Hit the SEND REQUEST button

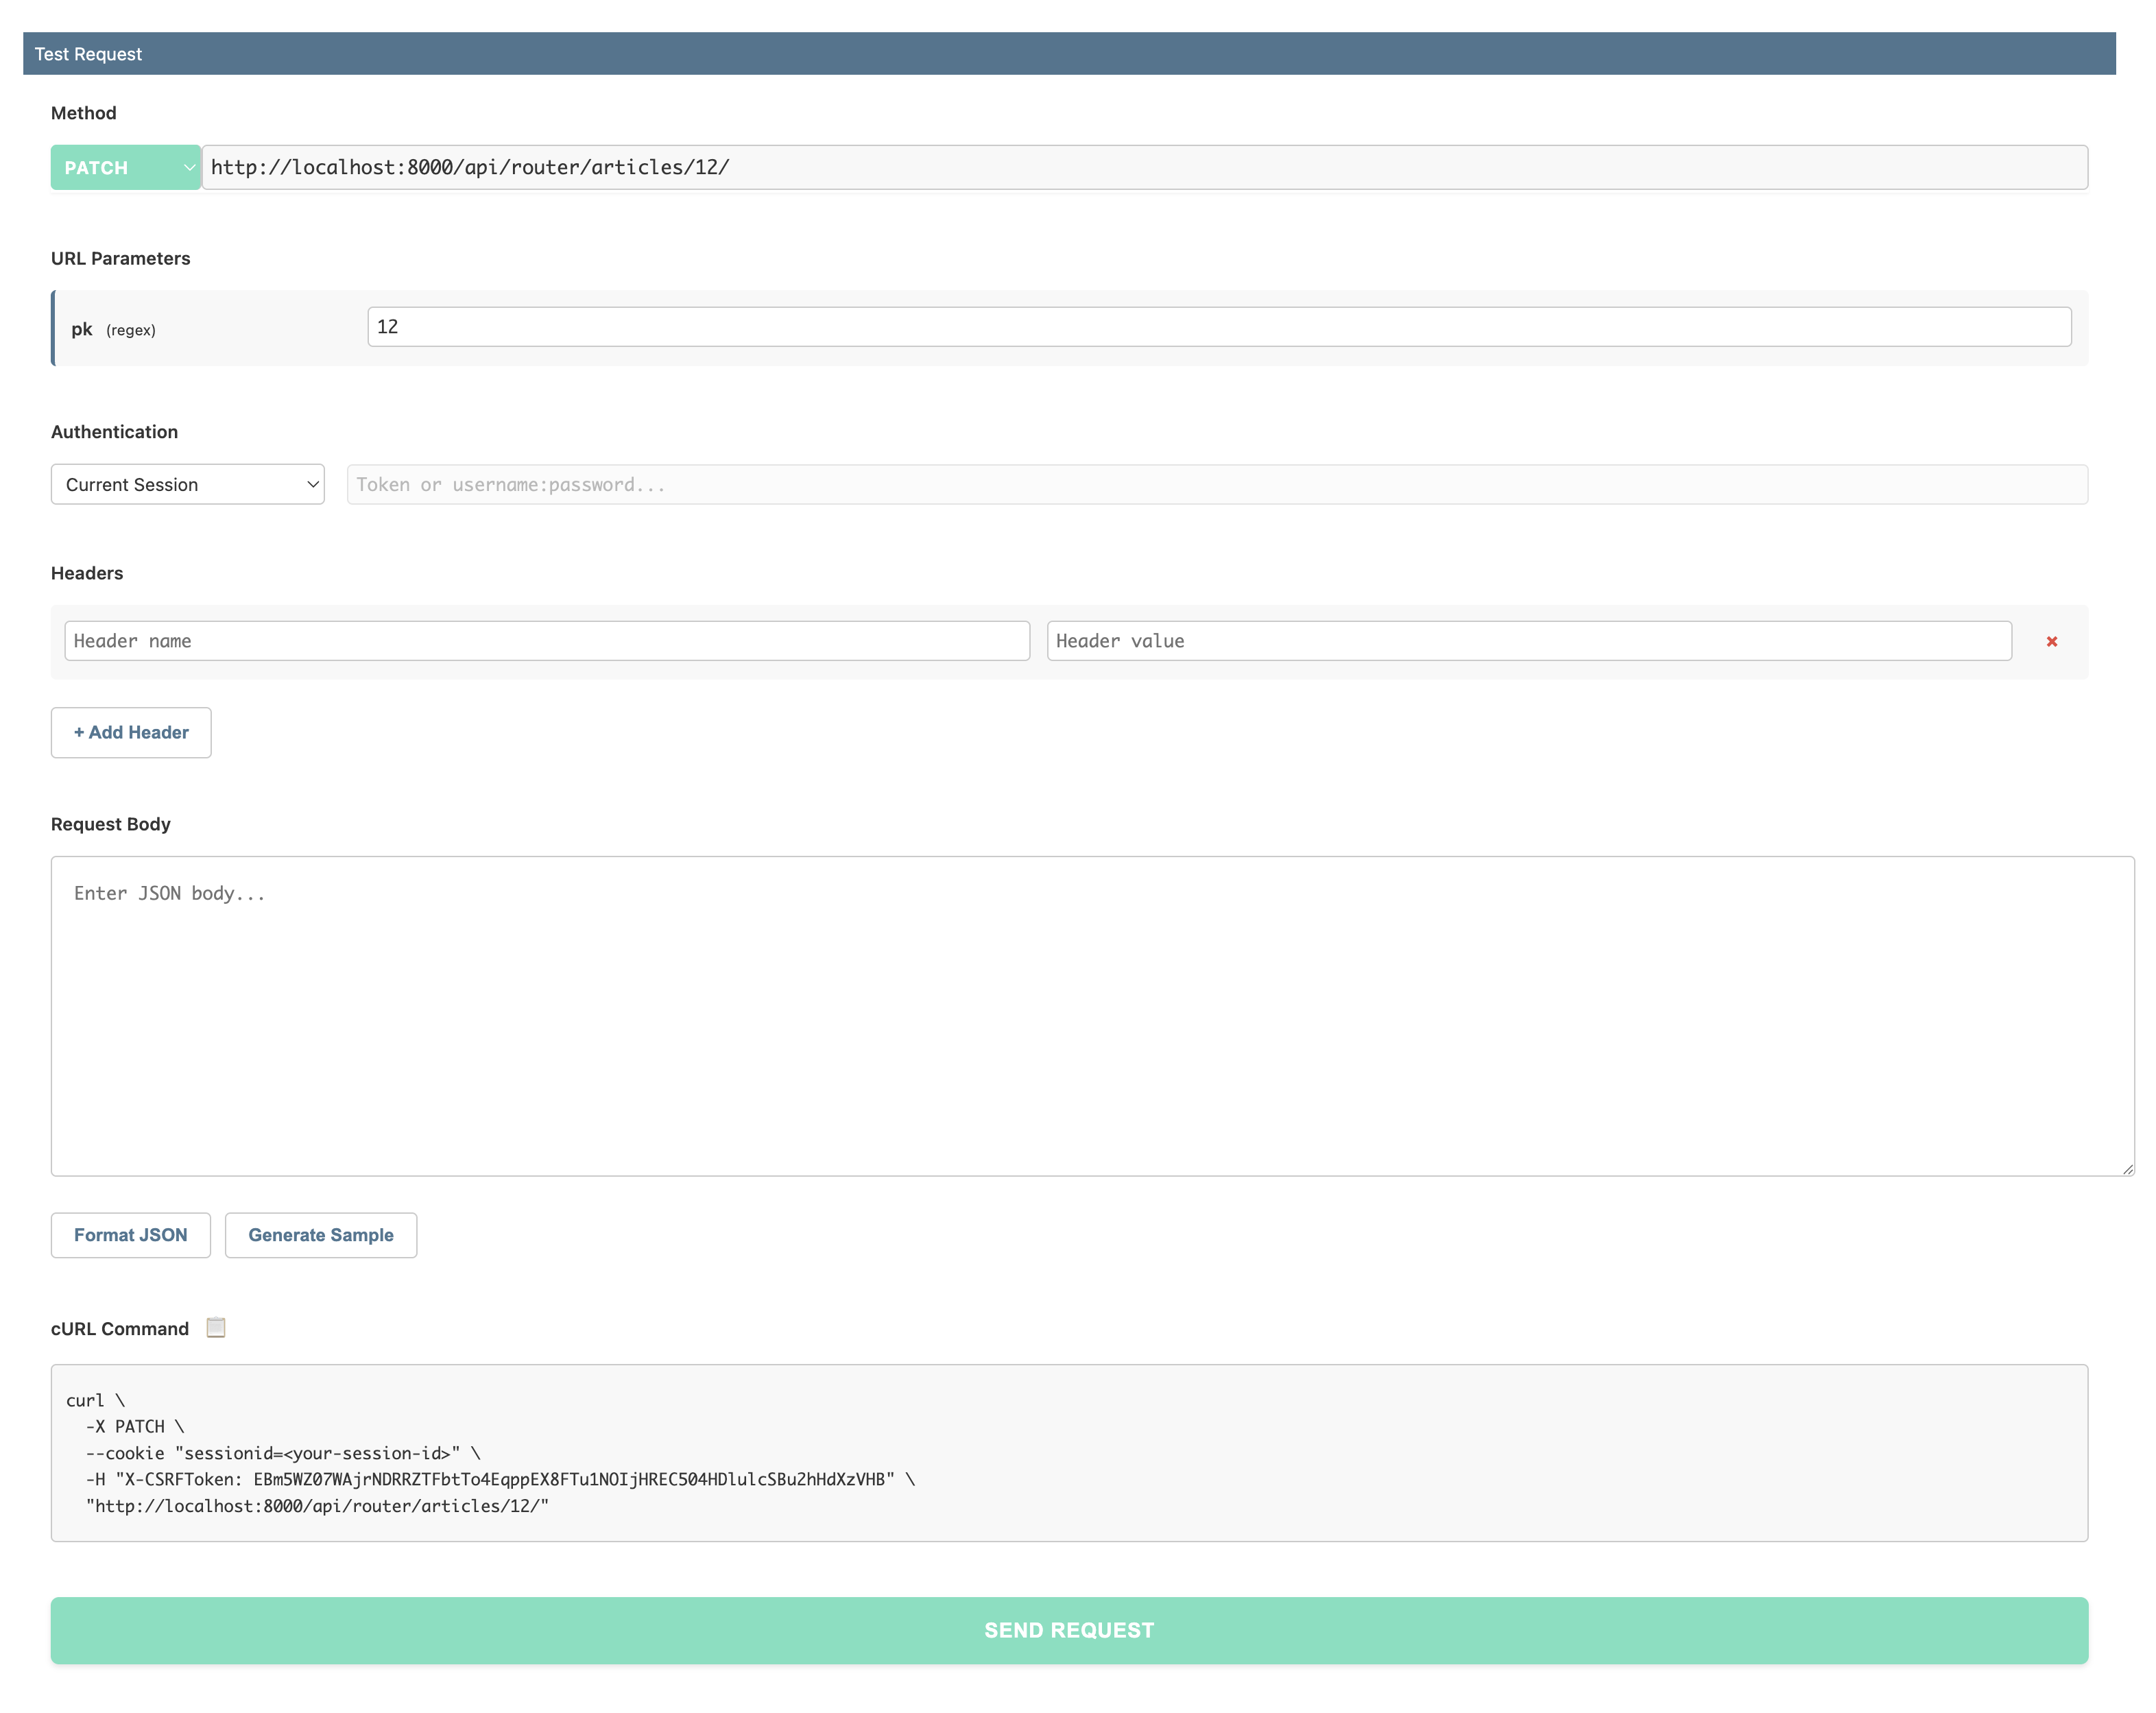point(1069,1630)
